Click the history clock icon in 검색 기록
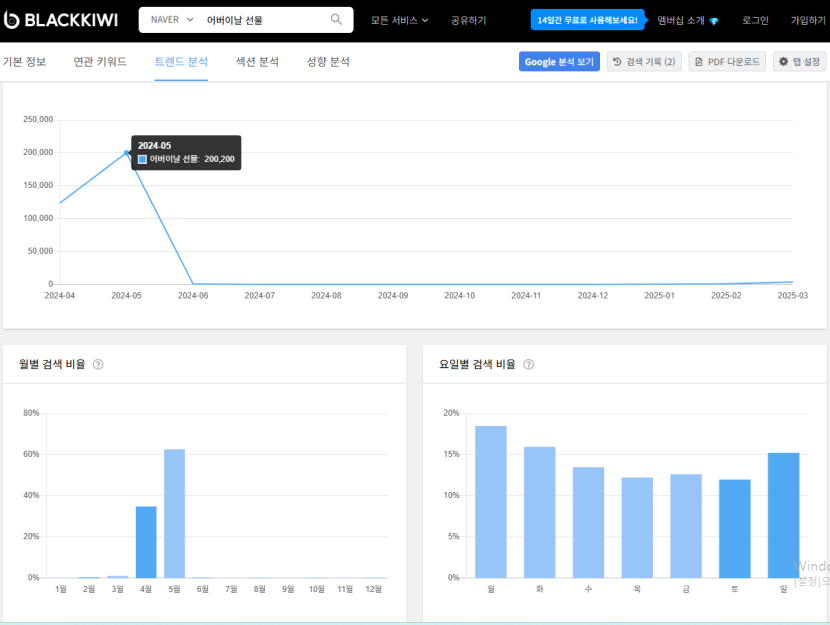830x625 pixels. pyautogui.click(x=617, y=62)
